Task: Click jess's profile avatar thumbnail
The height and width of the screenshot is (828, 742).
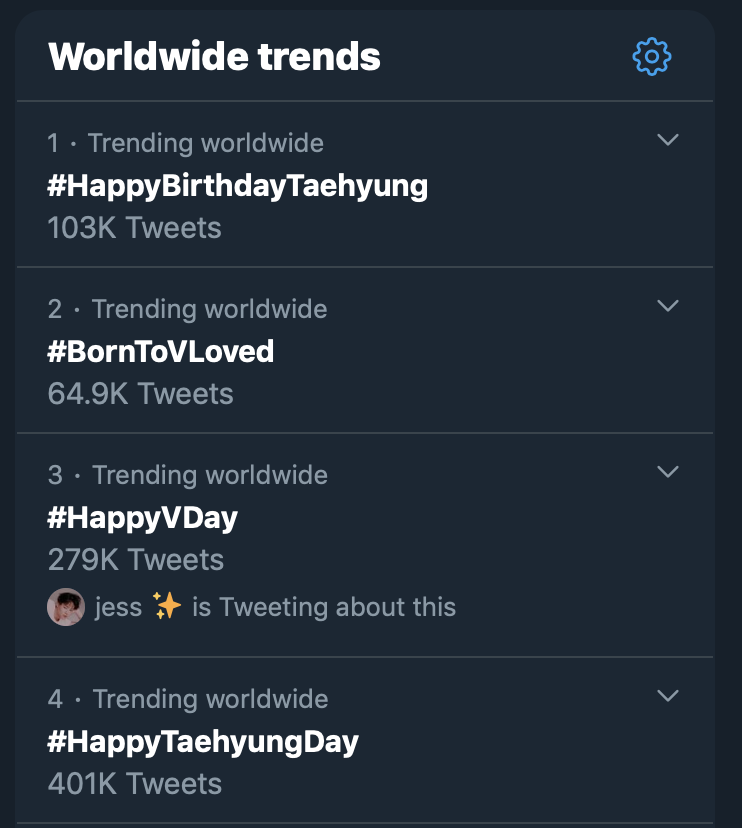Action: coord(66,607)
